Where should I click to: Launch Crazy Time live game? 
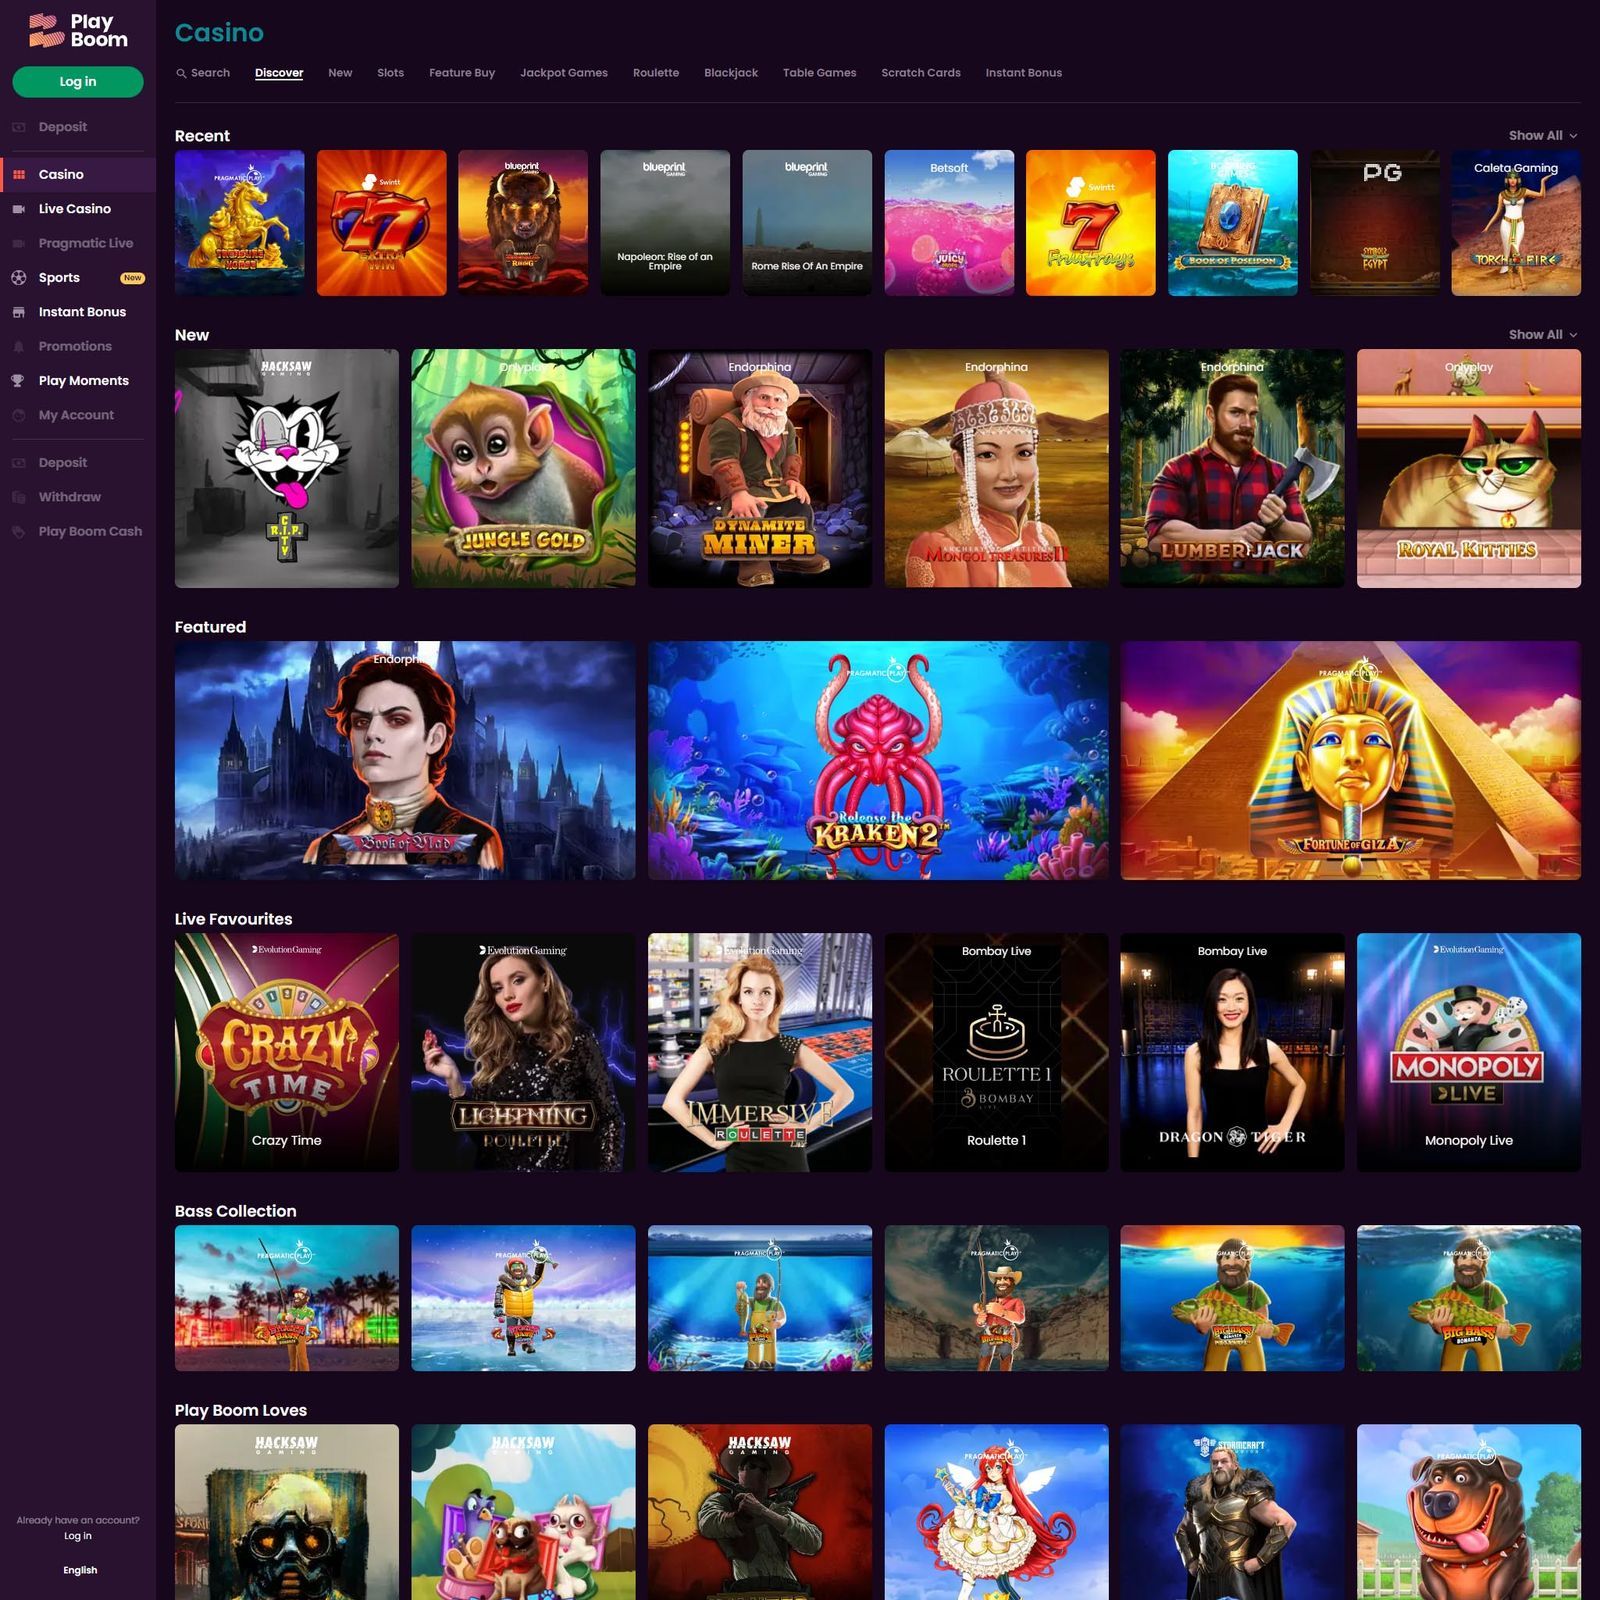287,1053
